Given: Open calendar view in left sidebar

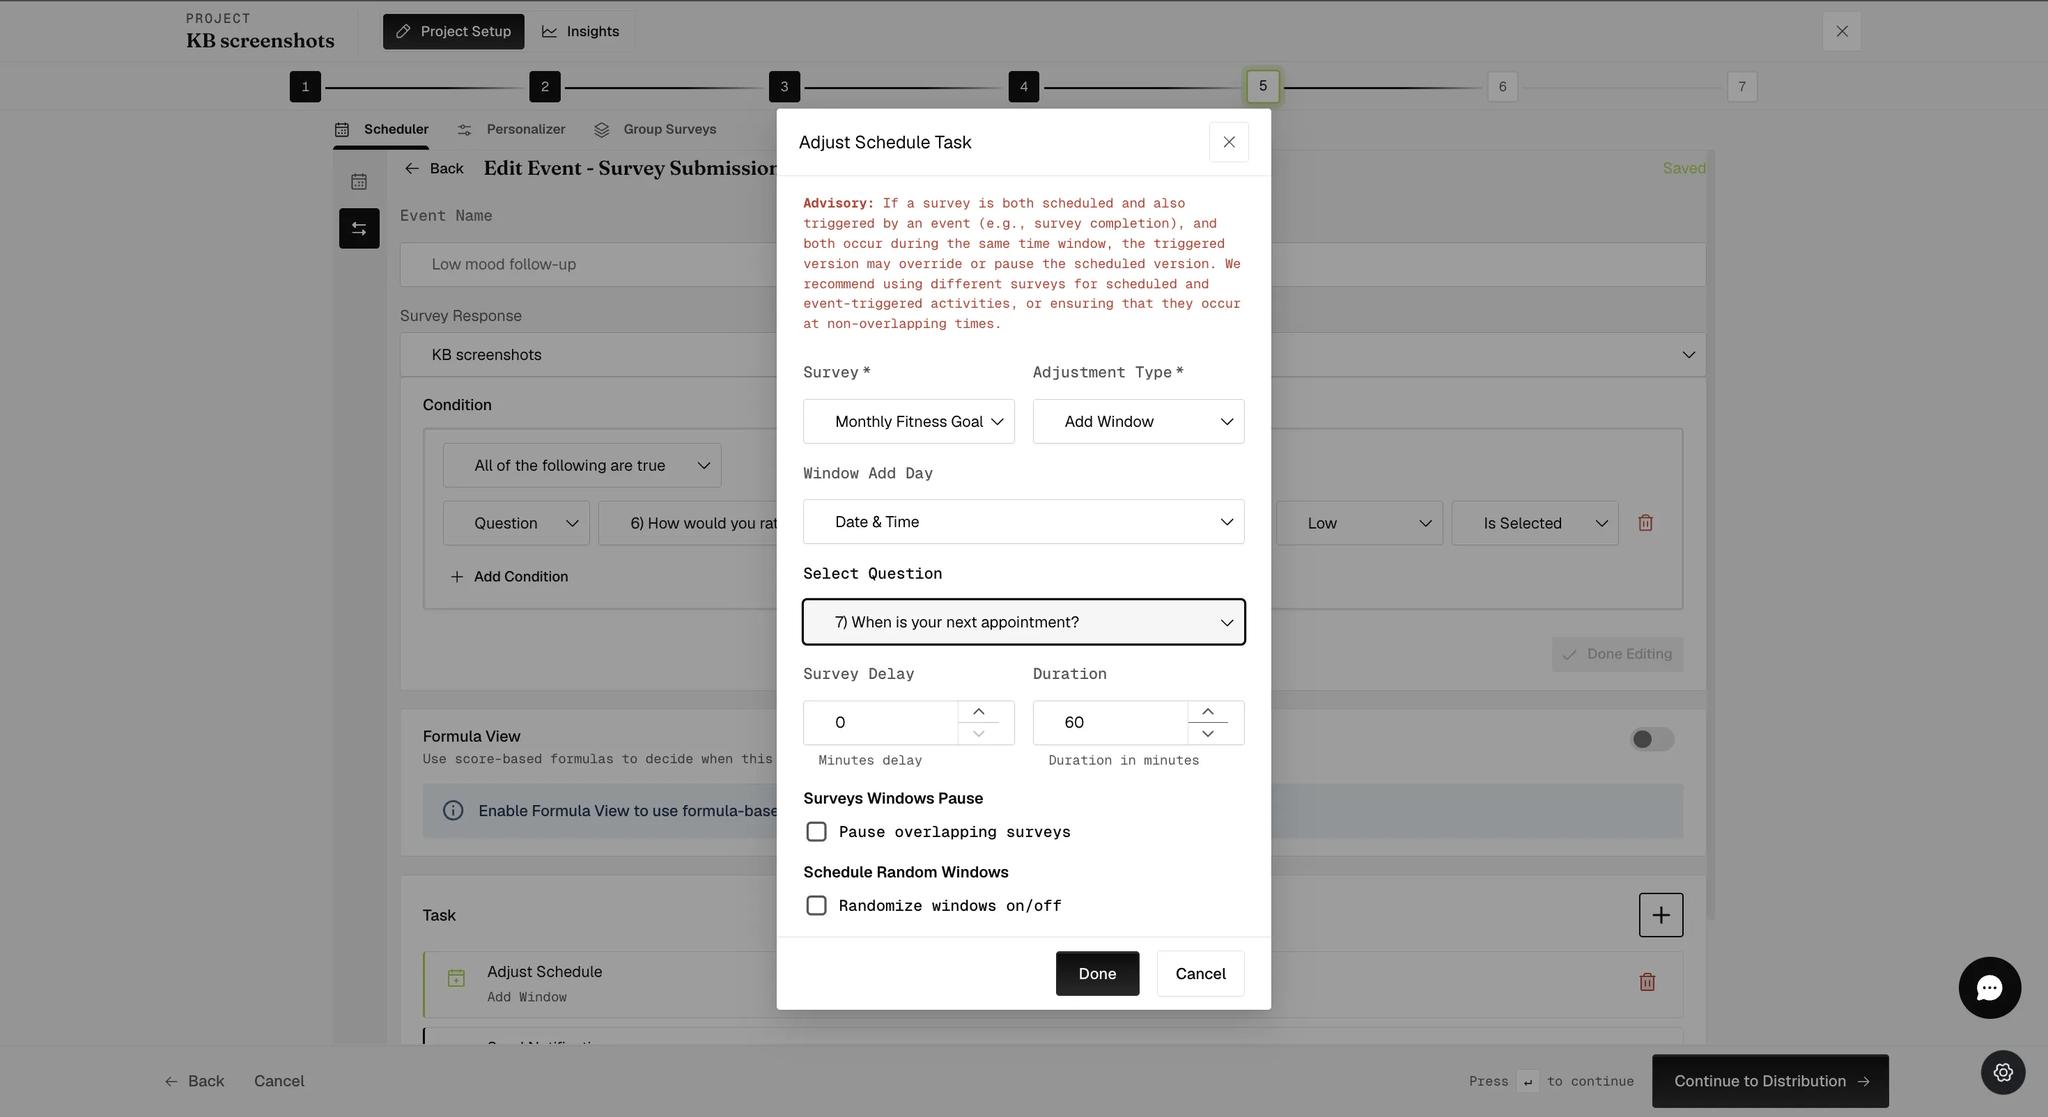Looking at the screenshot, I should coord(359,182).
